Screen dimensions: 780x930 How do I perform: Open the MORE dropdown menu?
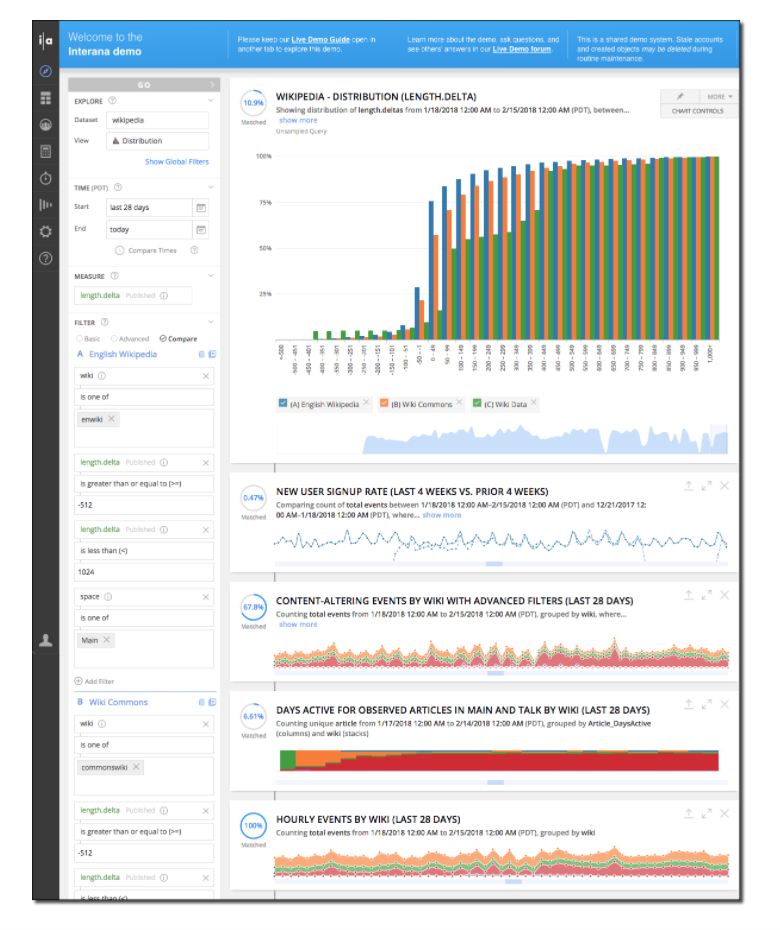[719, 96]
